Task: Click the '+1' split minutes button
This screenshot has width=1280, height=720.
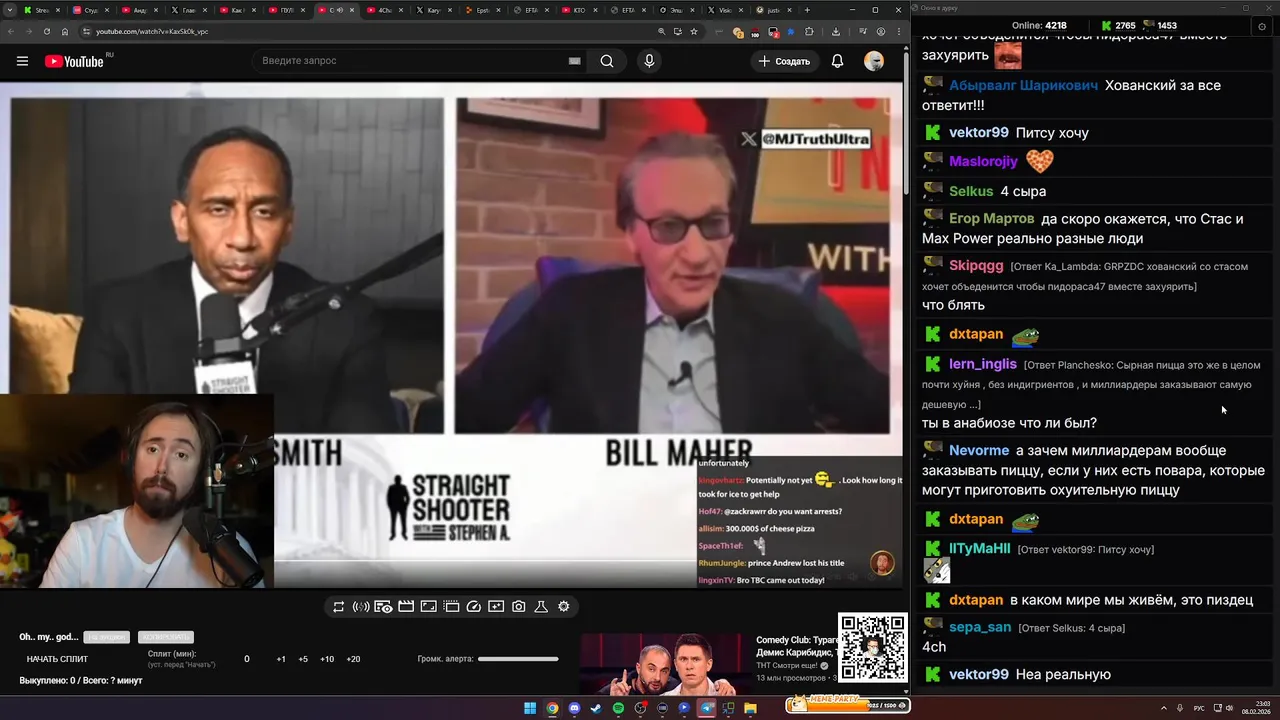Action: tap(281, 659)
